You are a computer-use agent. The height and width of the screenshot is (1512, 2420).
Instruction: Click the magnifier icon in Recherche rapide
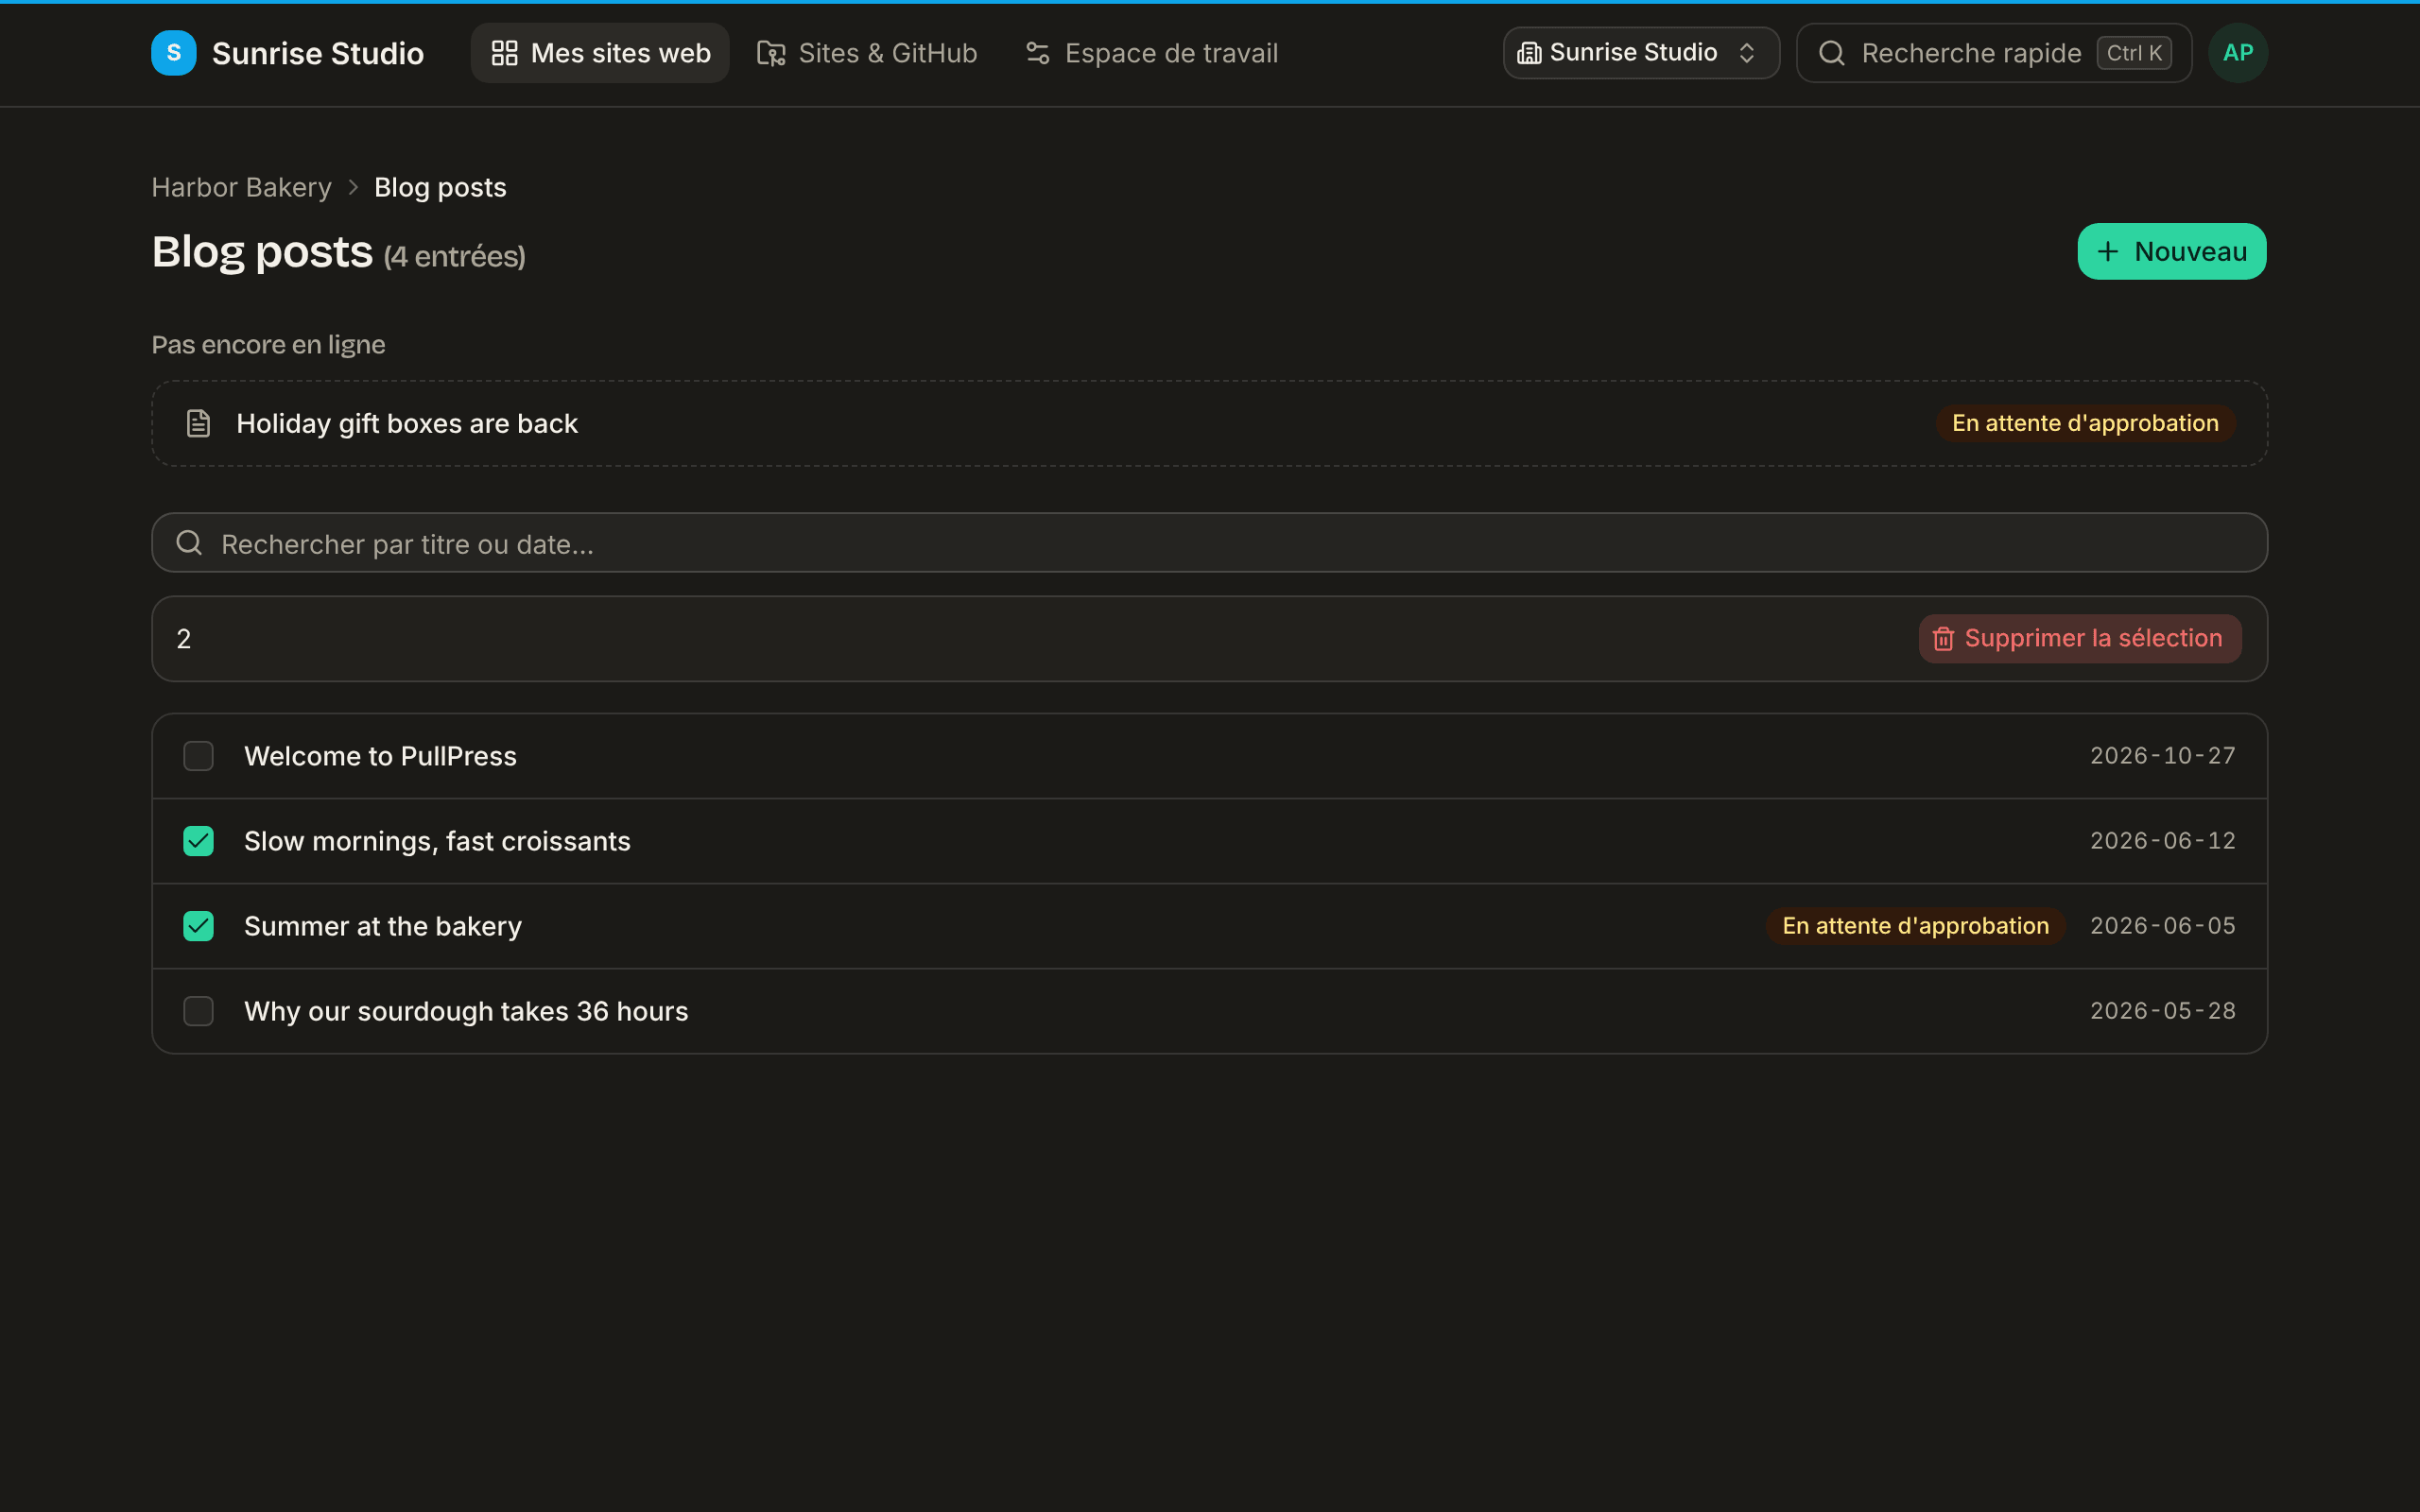pyautogui.click(x=1831, y=53)
